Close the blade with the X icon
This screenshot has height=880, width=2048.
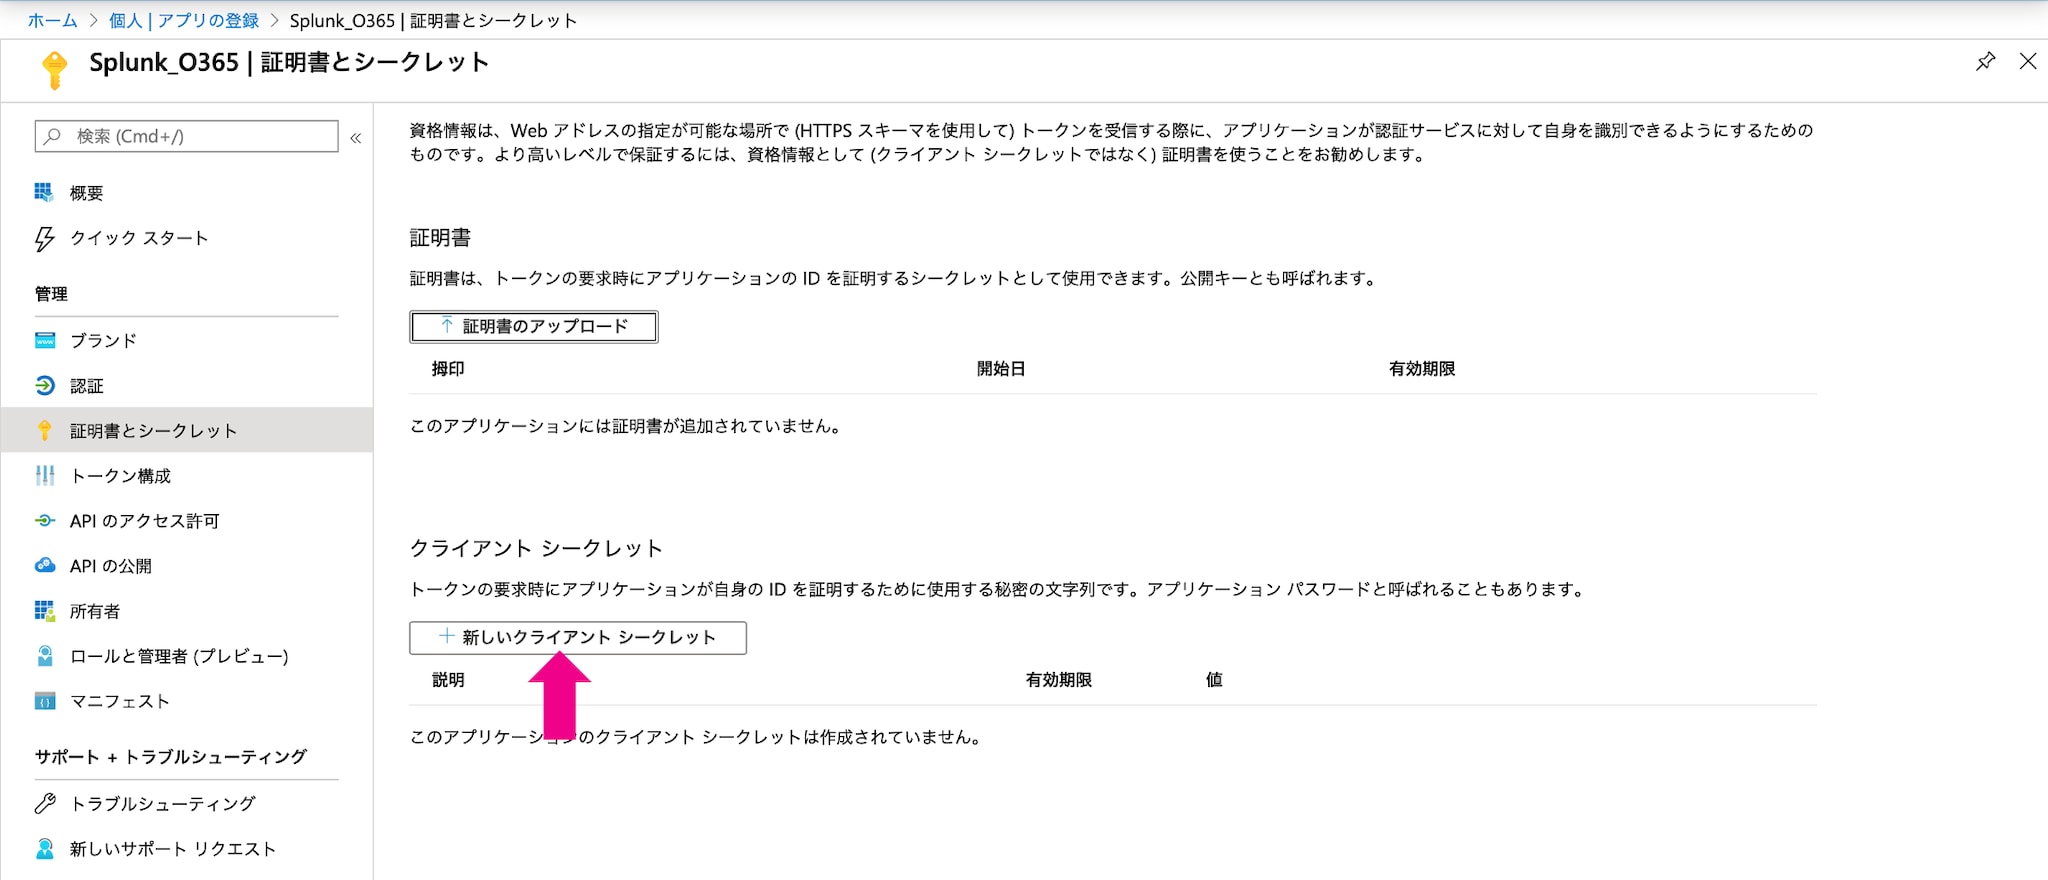[x=2028, y=61]
